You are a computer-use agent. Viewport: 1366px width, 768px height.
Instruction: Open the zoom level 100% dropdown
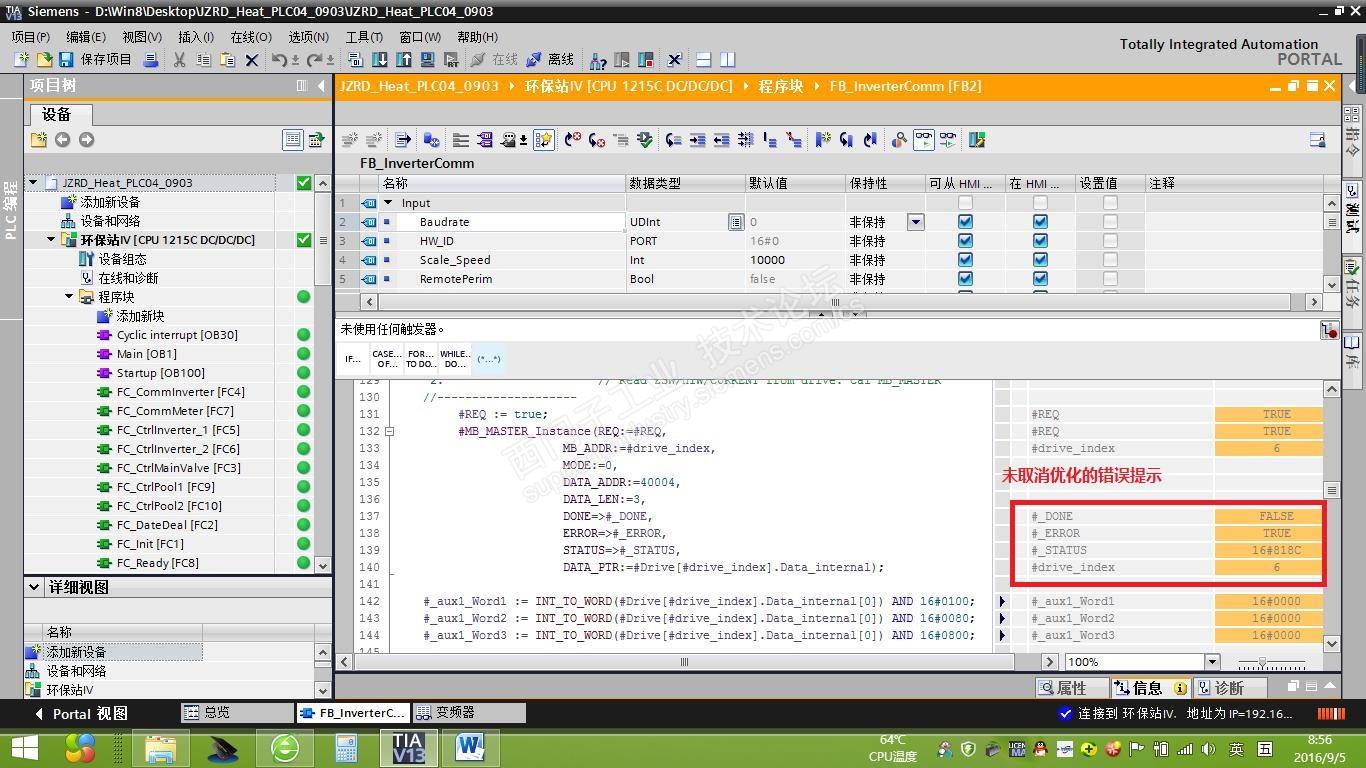tap(1212, 662)
